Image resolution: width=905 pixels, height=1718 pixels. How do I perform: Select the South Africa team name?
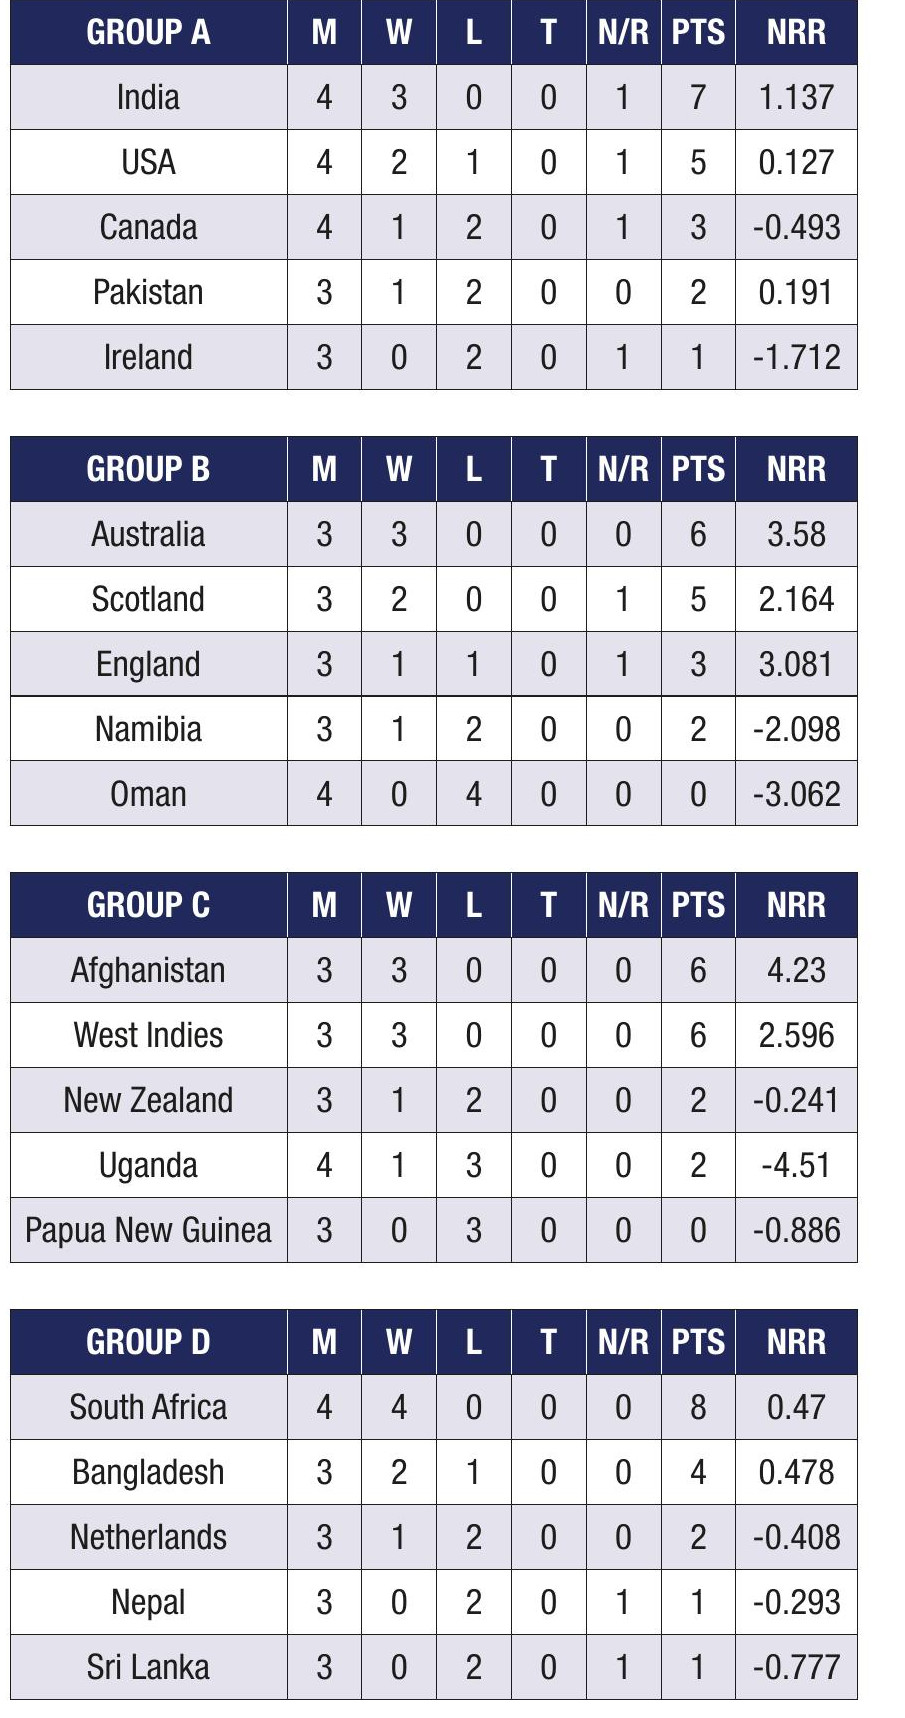(148, 1407)
